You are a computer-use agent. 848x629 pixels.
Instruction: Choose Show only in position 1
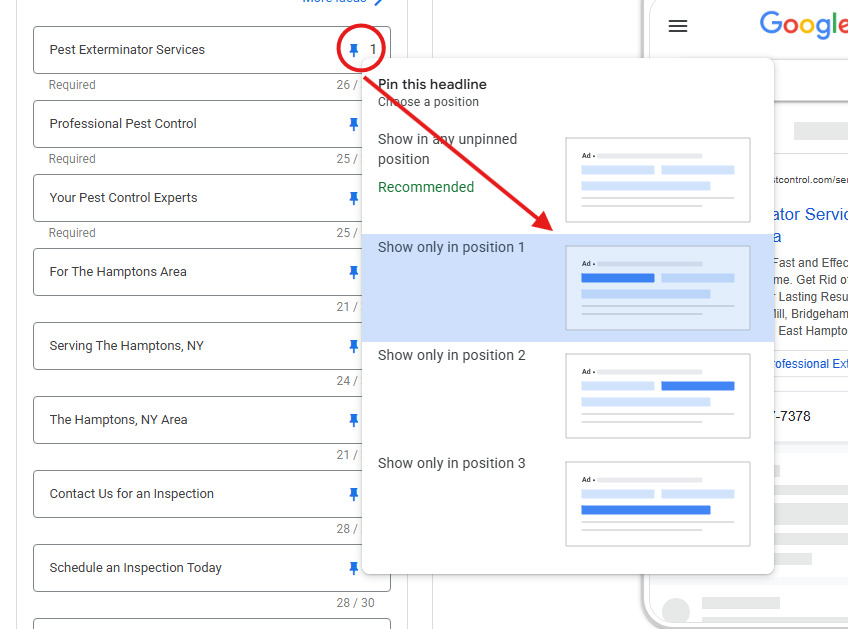[451, 247]
